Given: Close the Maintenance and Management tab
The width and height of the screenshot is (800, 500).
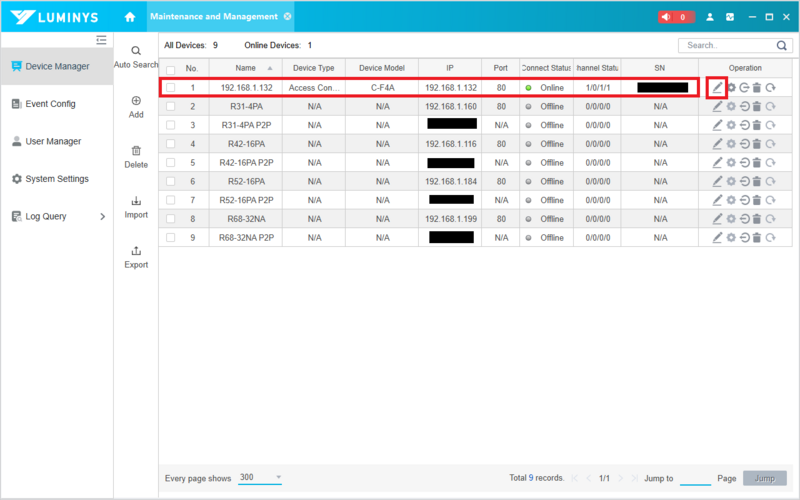Looking at the screenshot, I should (x=288, y=16).
